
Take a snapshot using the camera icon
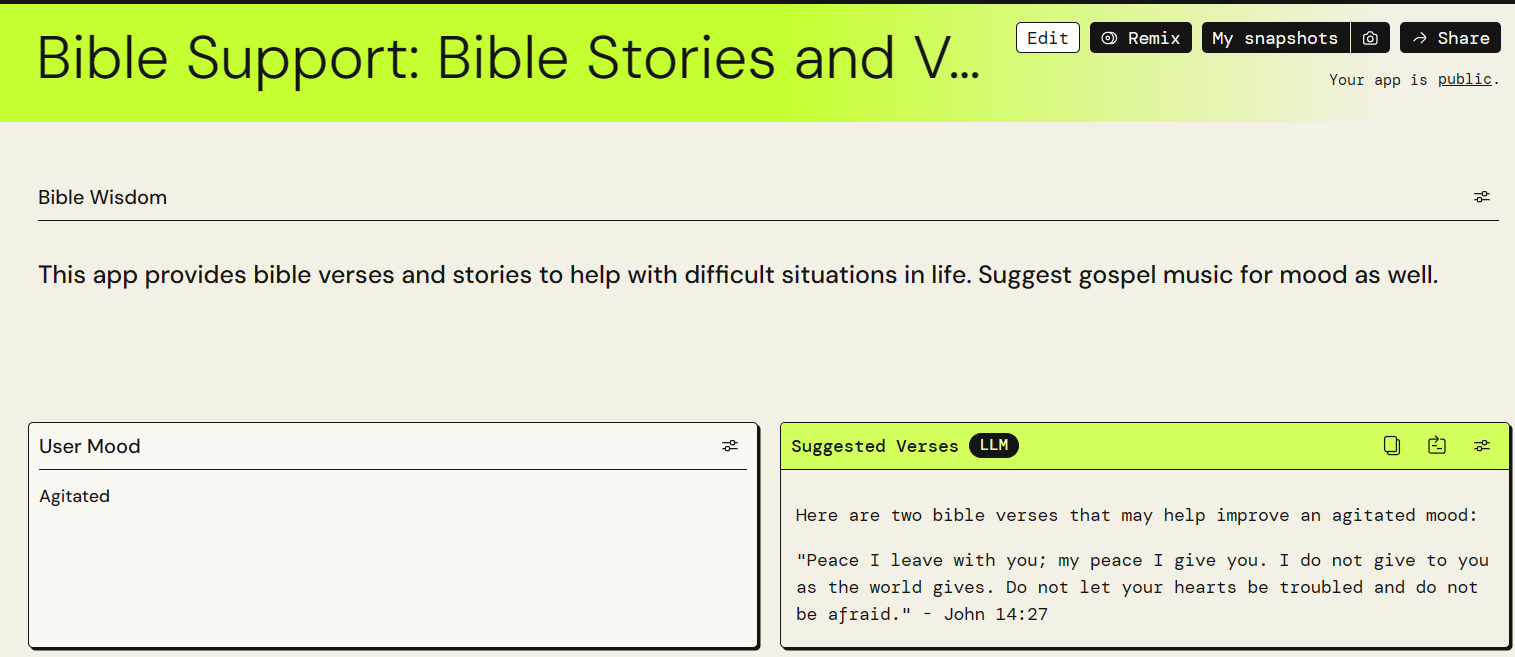point(1370,37)
